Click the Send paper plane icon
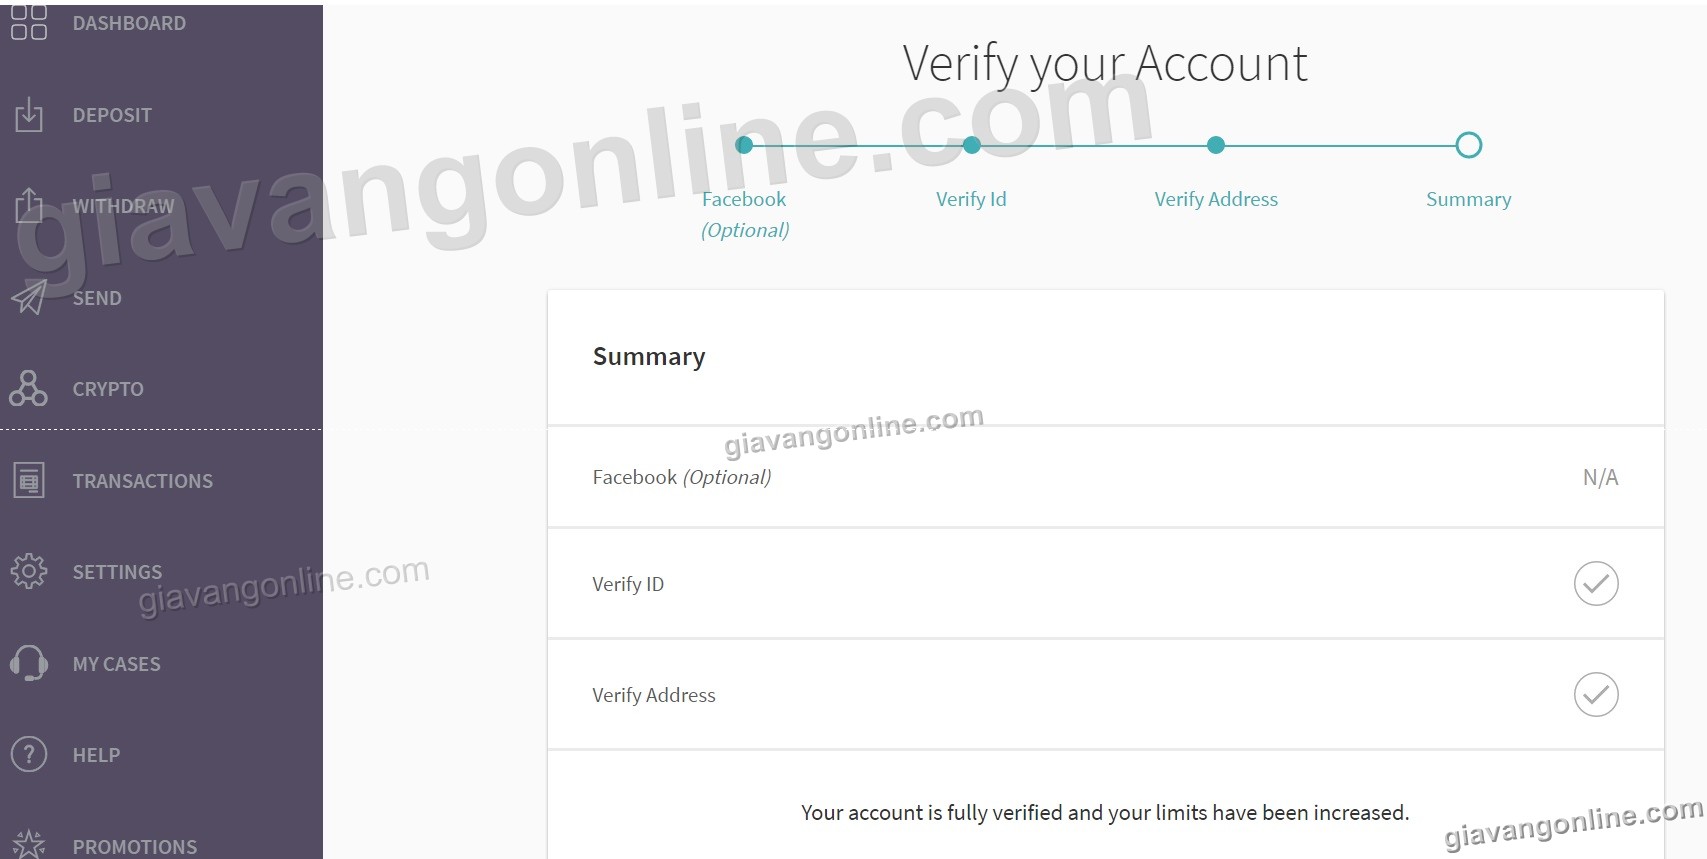The width and height of the screenshot is (1707, 859). [29, 297]
